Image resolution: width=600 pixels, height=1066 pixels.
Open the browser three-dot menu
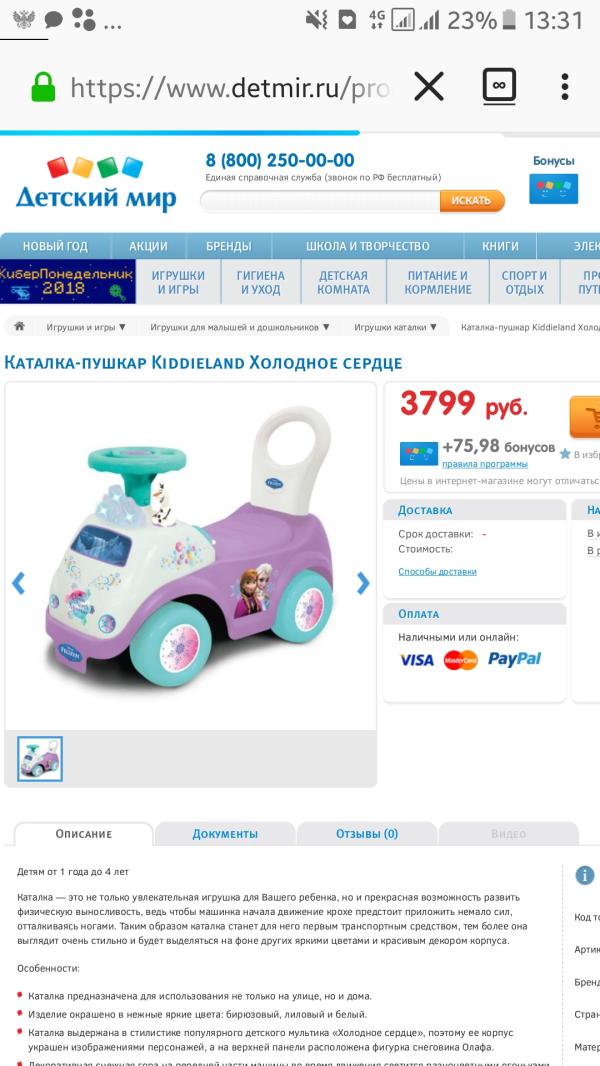(x=565, y=87)
